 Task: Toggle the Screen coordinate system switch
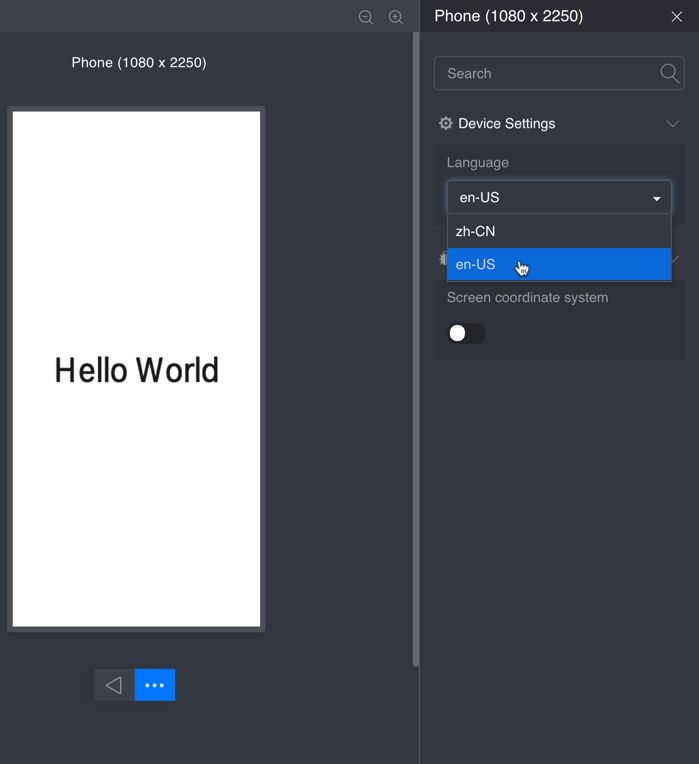pyautogui.click(x=466, y=333)
